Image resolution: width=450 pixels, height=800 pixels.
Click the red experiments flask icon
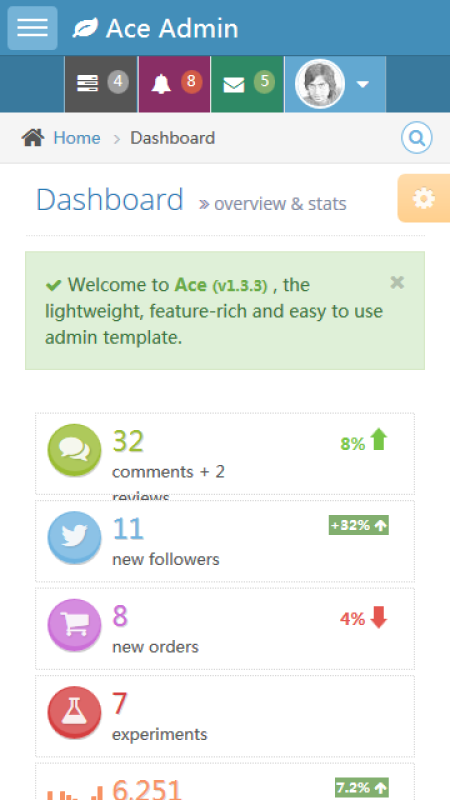click(x=74, y=712)
